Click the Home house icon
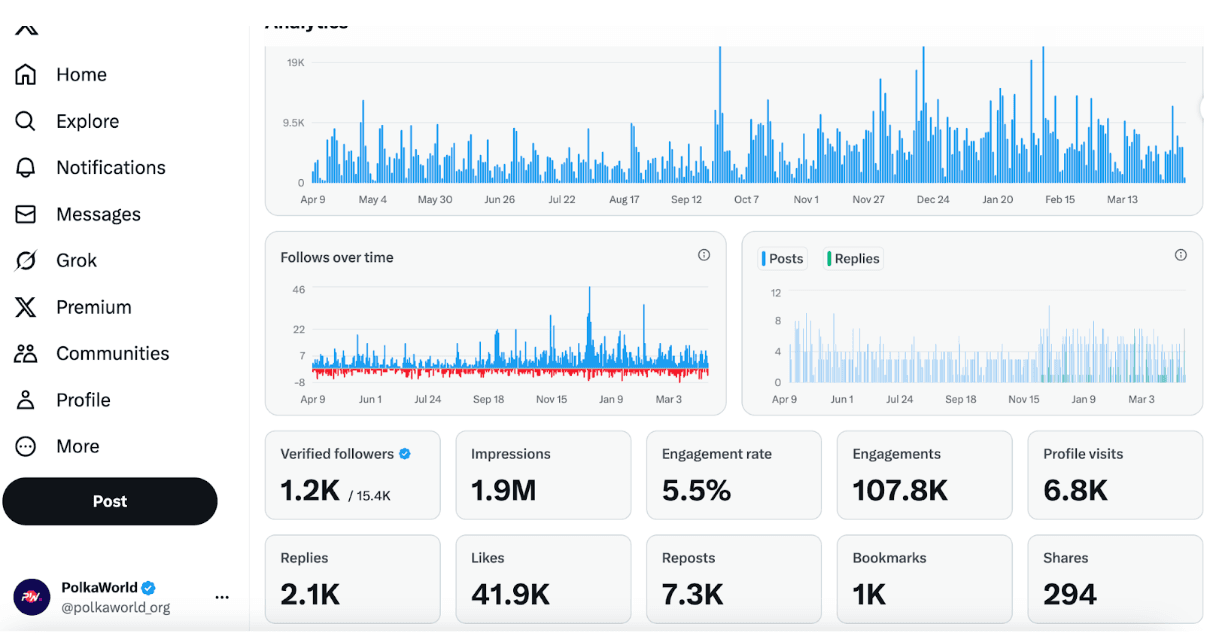The height and width of the screenshot is (636, 1216). 26,75
